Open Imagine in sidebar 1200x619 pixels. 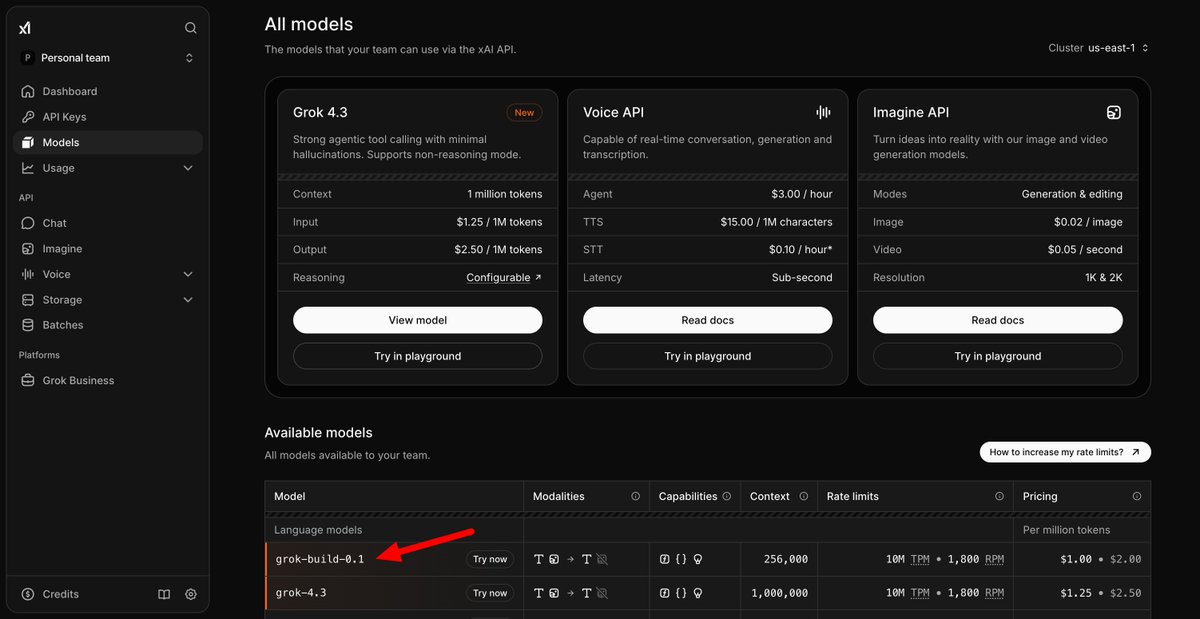pyautogui.click(x=108, y=249)
